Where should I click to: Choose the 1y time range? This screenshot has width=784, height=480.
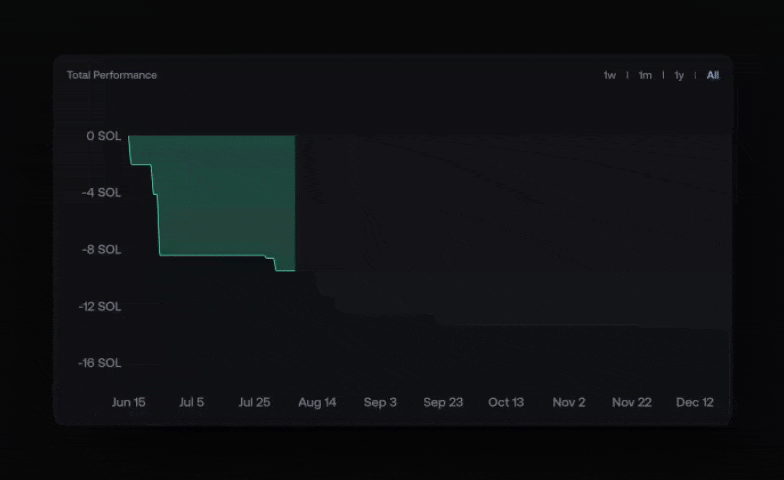click(679, 76)
